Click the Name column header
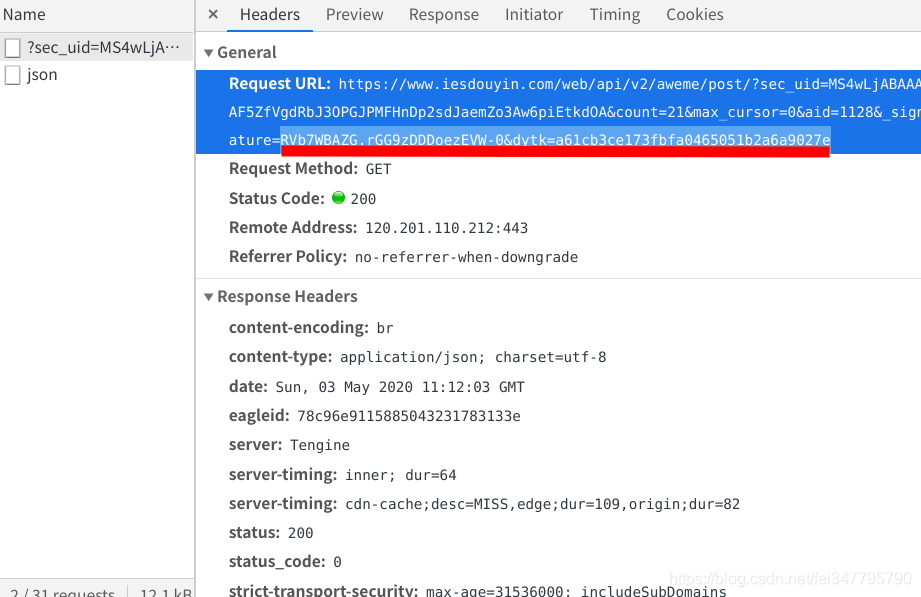921x597 pixels. 24,15
